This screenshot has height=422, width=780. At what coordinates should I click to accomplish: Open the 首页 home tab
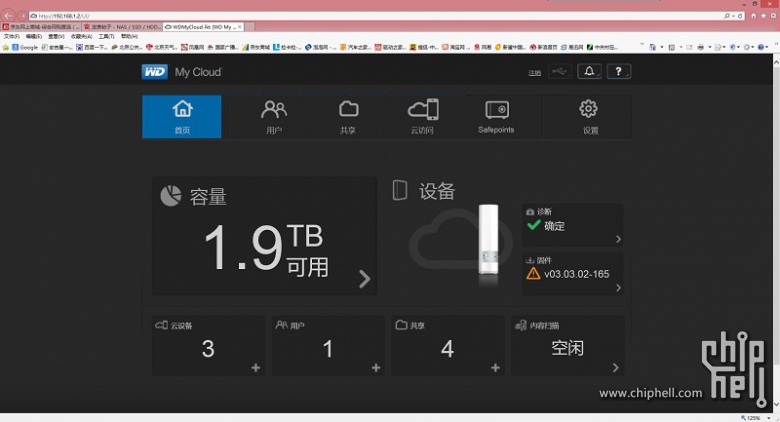182,116
